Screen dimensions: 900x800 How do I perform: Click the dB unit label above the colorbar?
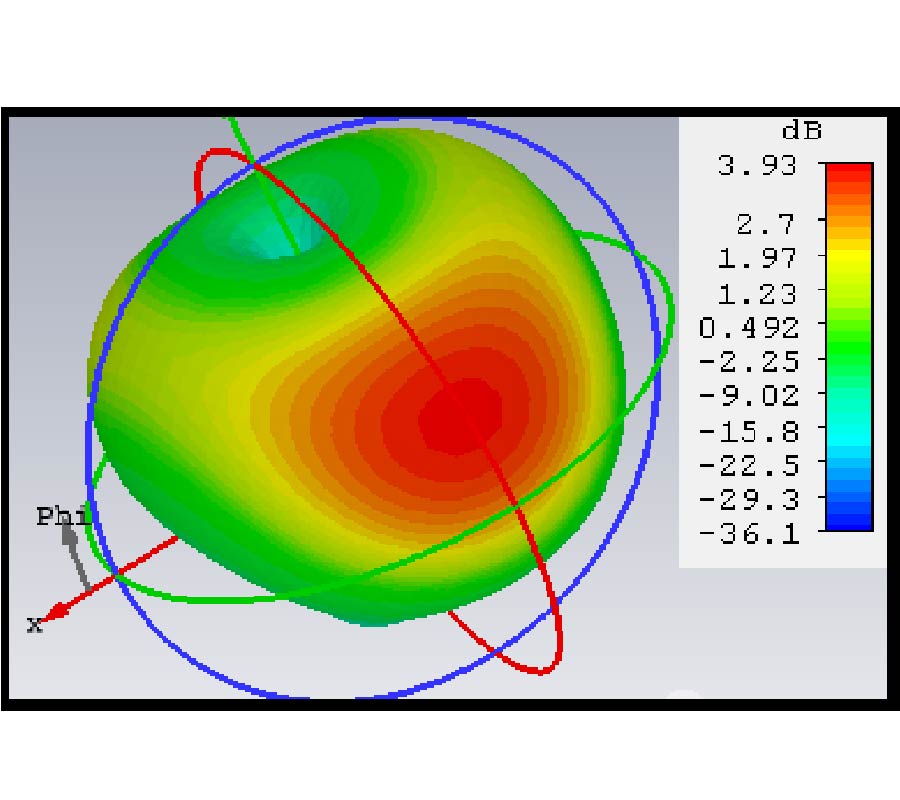pos(800,131)
